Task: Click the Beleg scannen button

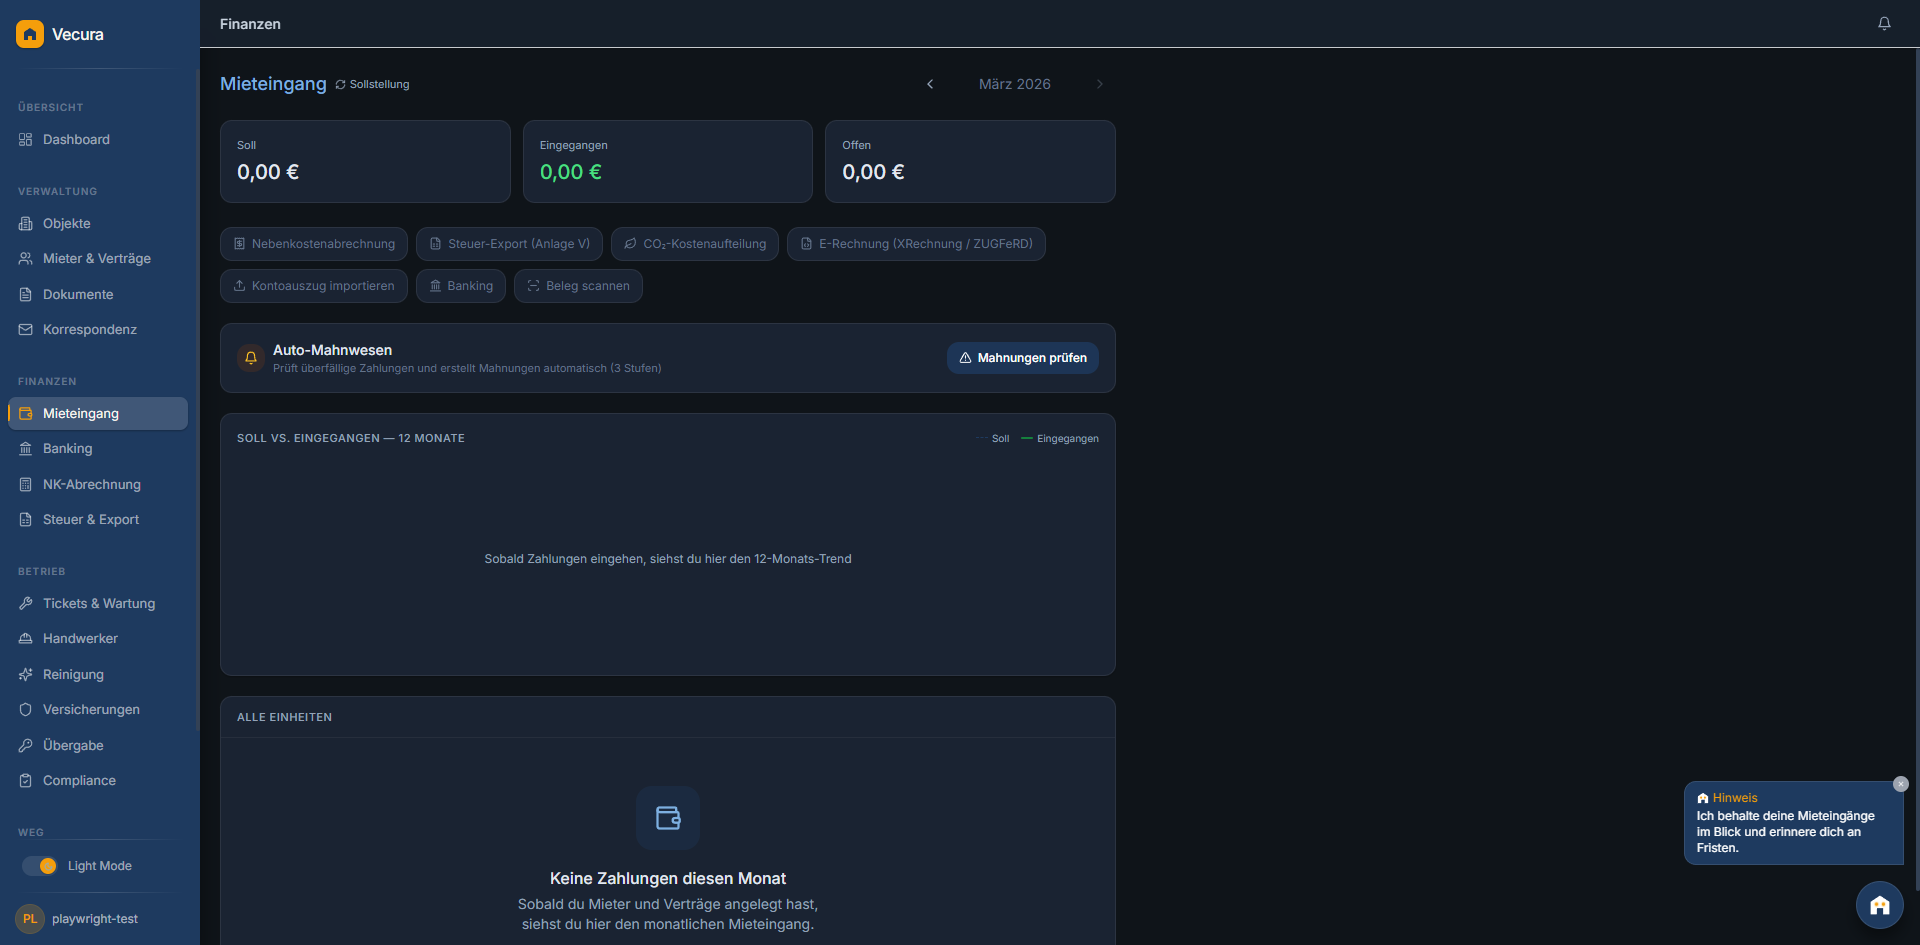Action: (578, 286)
